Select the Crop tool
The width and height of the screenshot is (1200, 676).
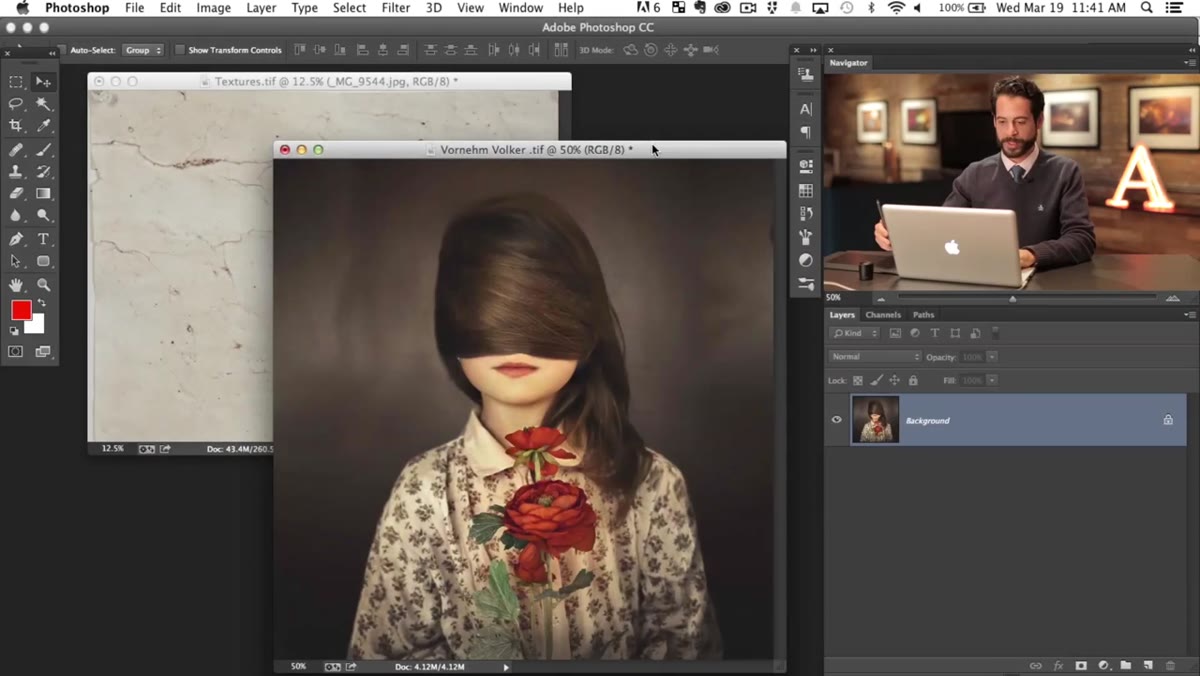pos(16,126)
